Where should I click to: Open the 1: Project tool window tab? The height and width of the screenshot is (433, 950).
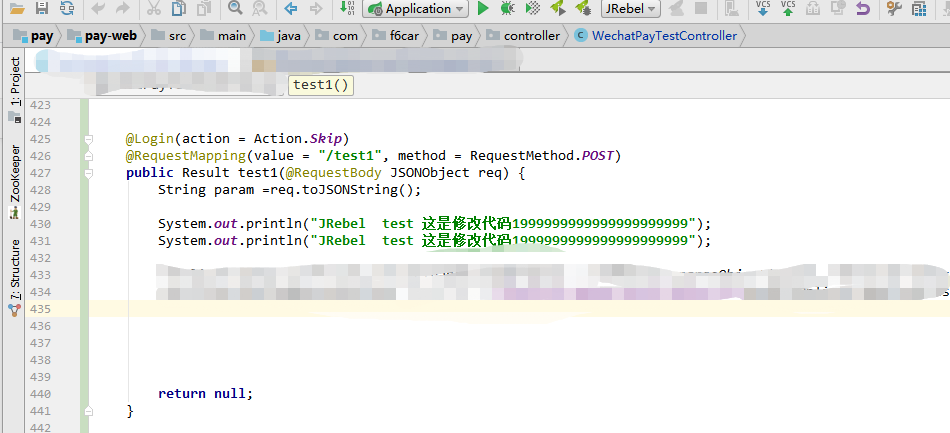pos(14,90)
